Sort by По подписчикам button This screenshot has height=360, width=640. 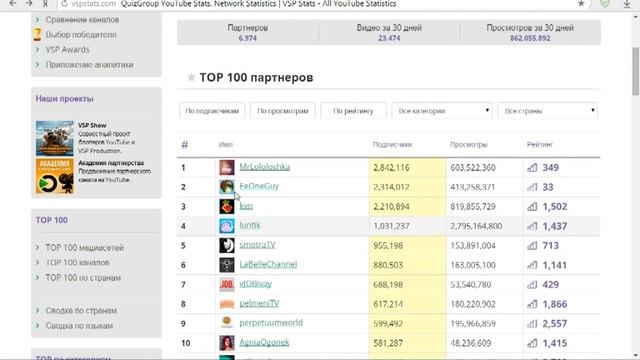[212, 111]
